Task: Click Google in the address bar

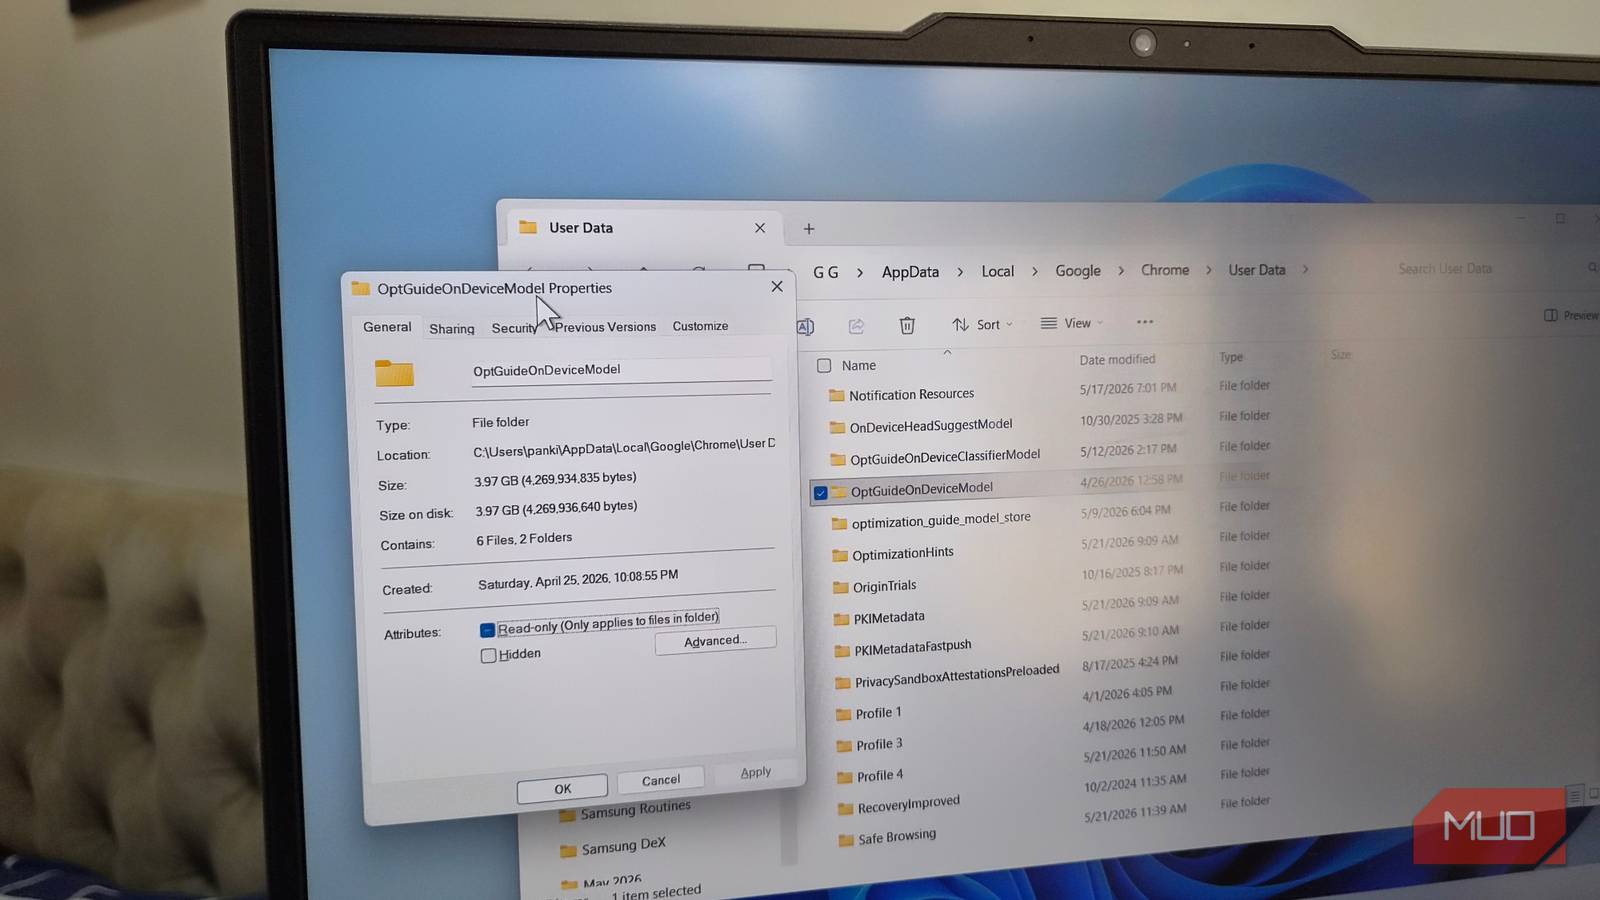Action: point(1078,271)
